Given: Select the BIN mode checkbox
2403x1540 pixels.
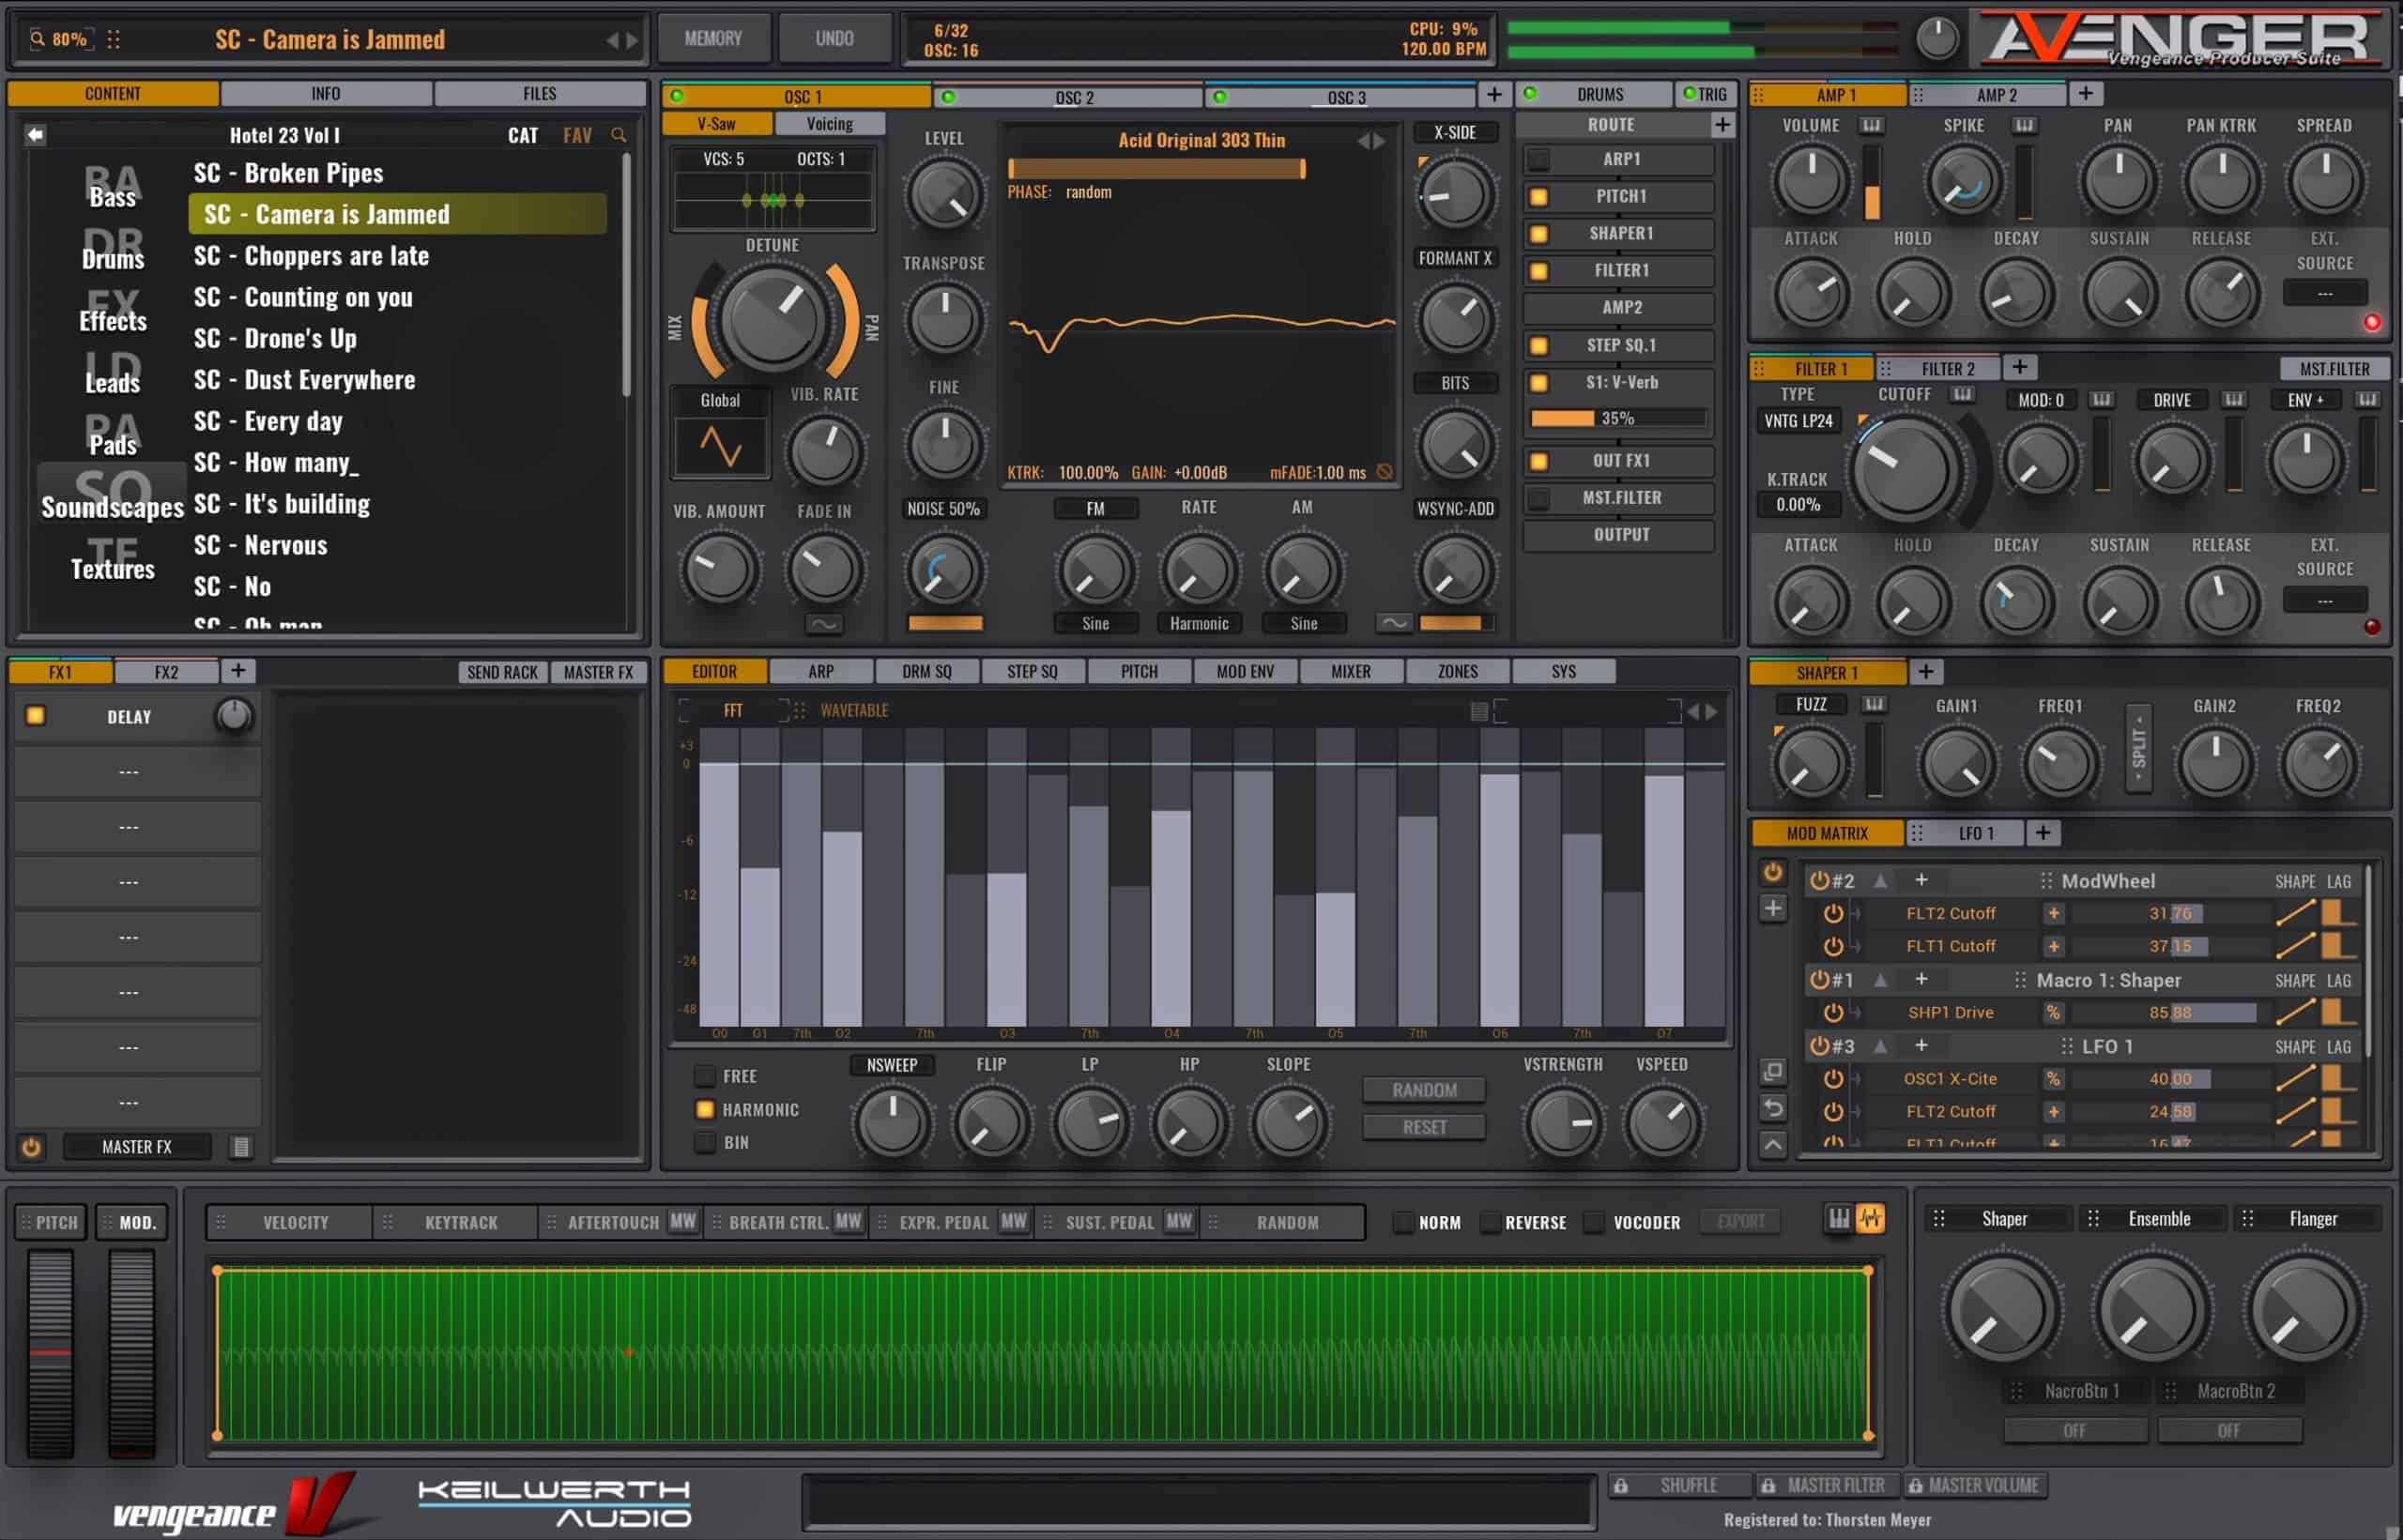Looking at the screenshot, I should [705, 1142].
